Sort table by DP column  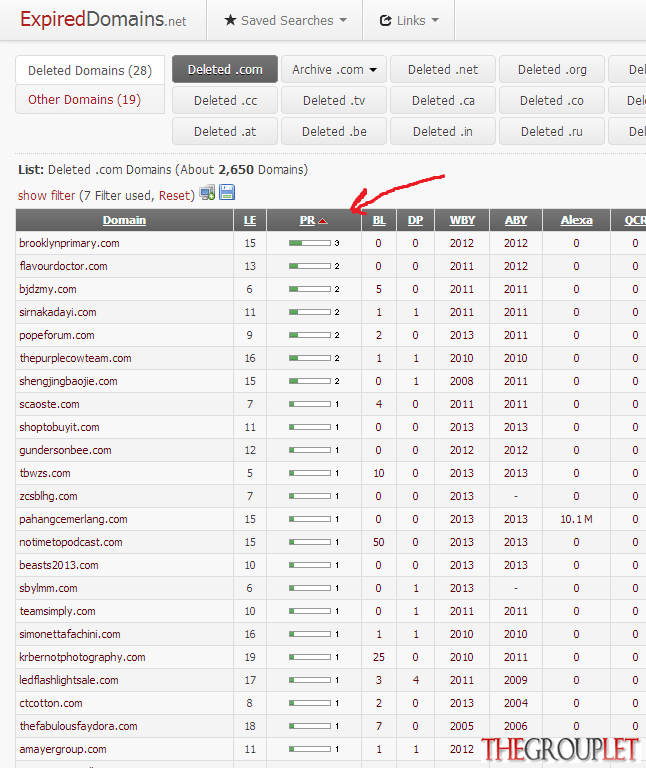click(415, 220)
